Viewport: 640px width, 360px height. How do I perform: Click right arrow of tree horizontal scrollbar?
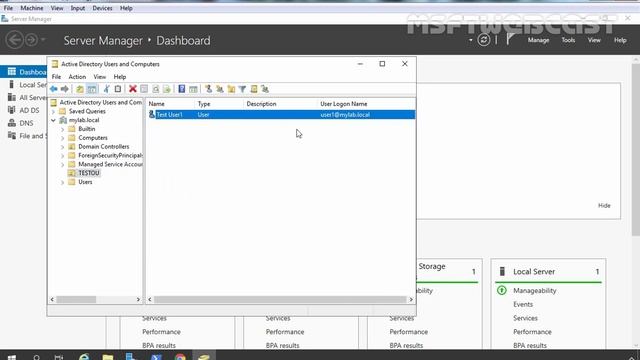tap(138, 300)
